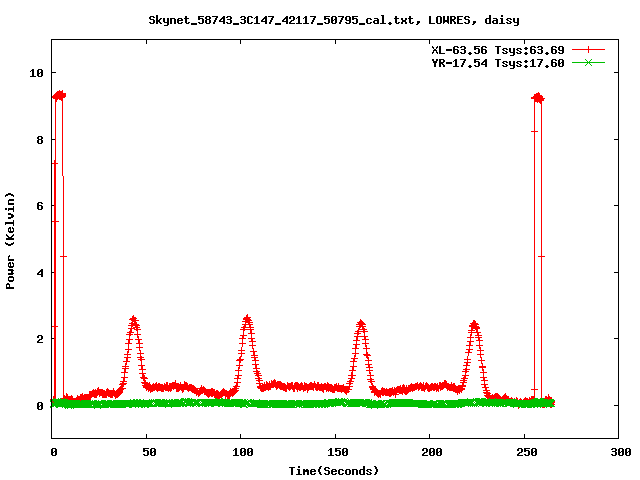
Task: Click the y-axis tick label 6
Action: tap(40, 206)
